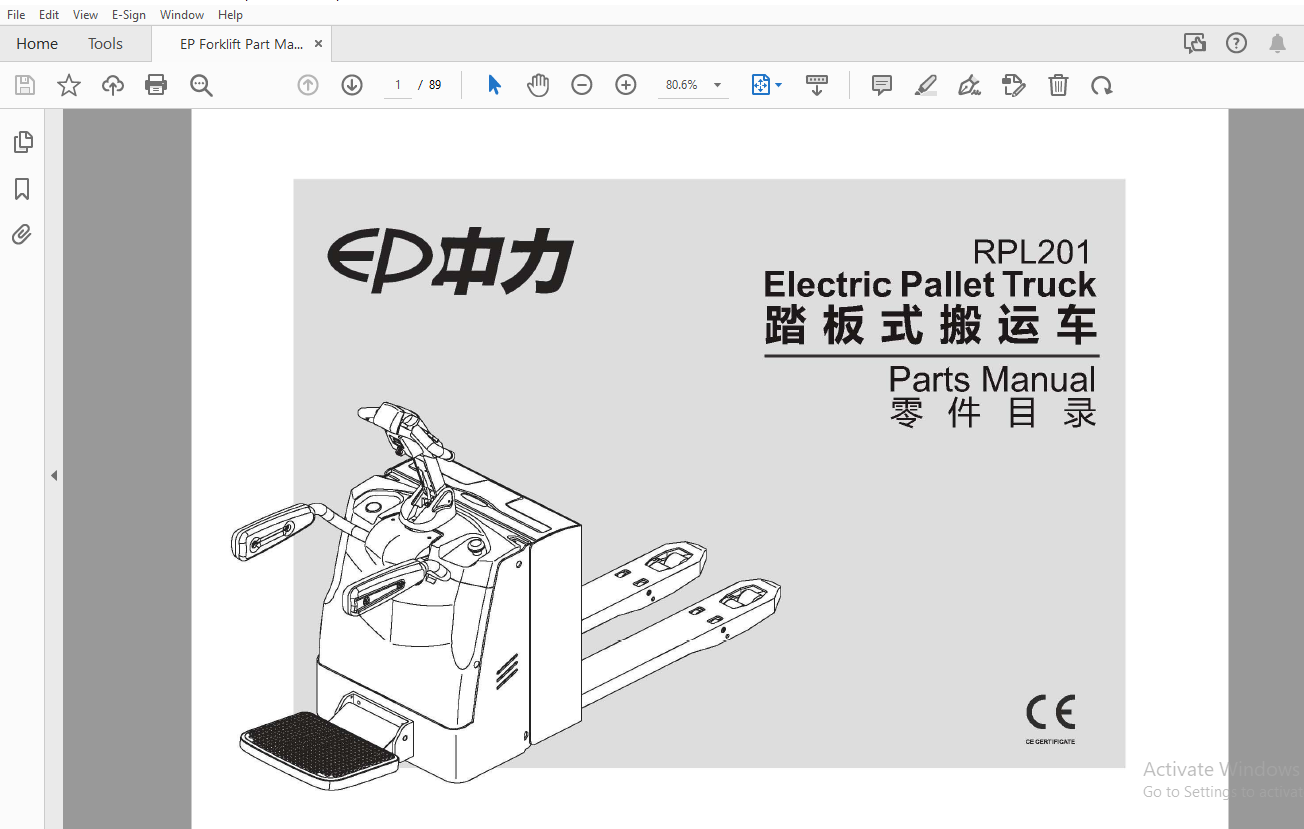
Task: Open the edit/stamp tool icon
Action: (1014, 85)
